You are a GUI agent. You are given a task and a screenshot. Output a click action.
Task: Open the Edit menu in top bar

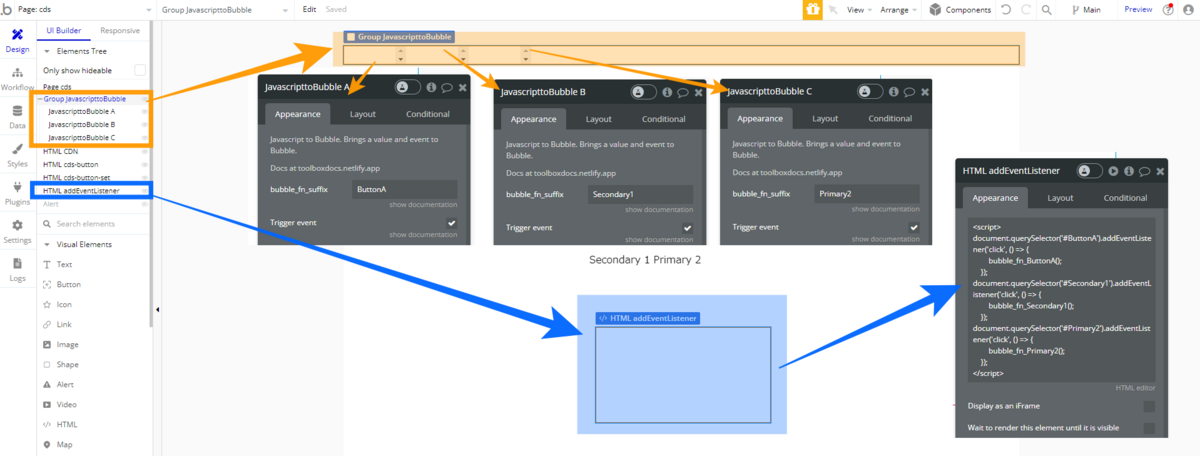click(x=310, y=9)
